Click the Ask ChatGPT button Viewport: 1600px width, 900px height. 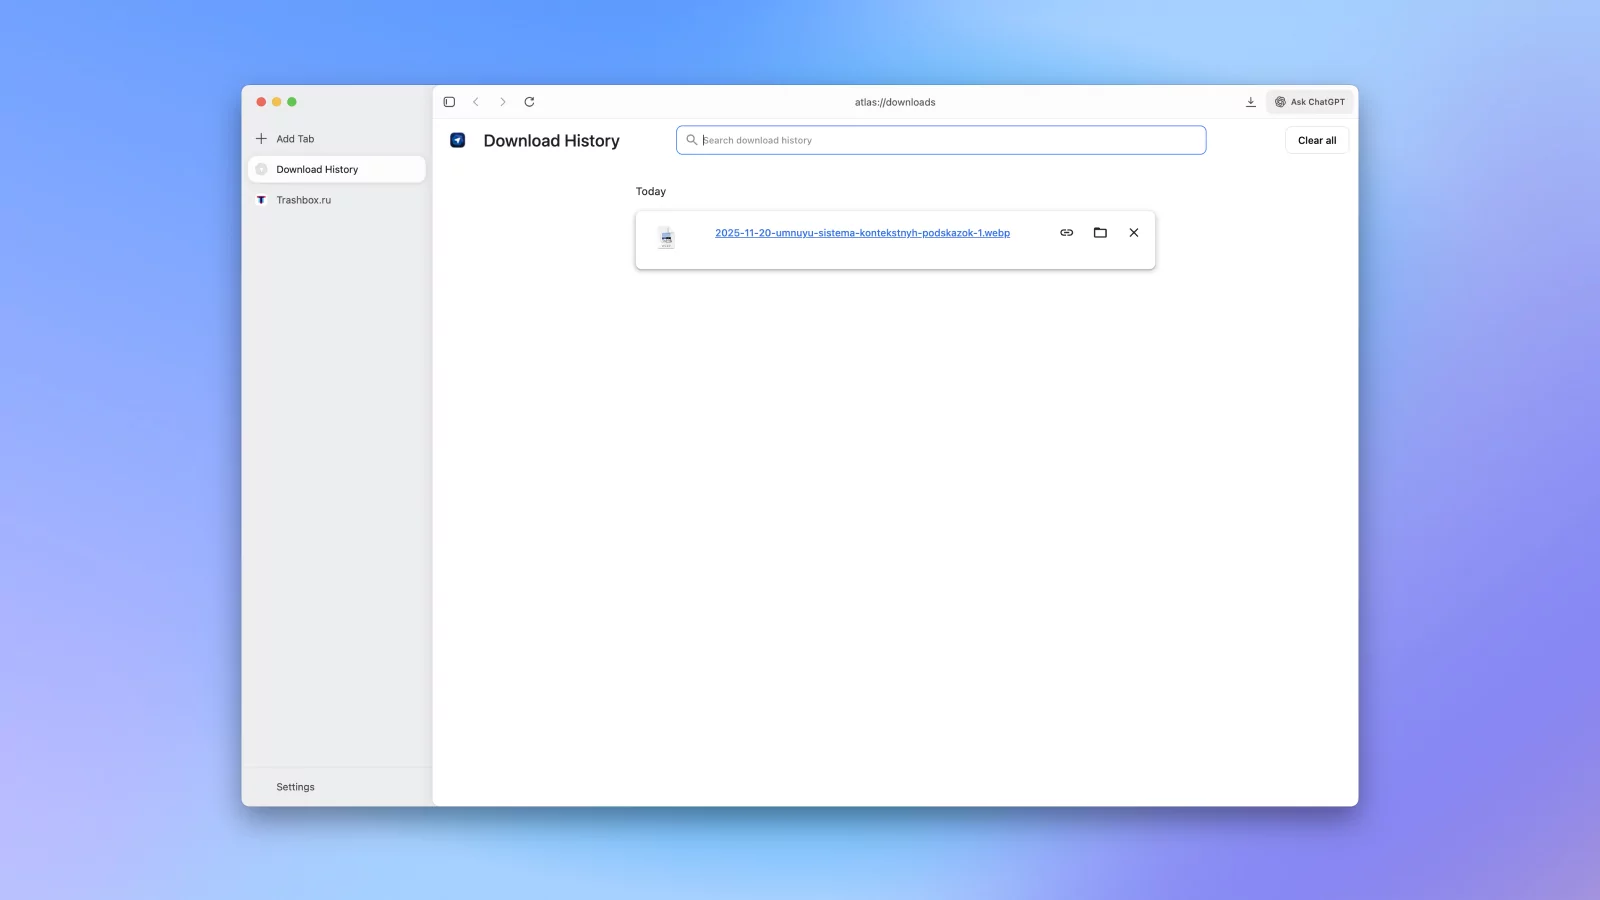click(1309, 102)
